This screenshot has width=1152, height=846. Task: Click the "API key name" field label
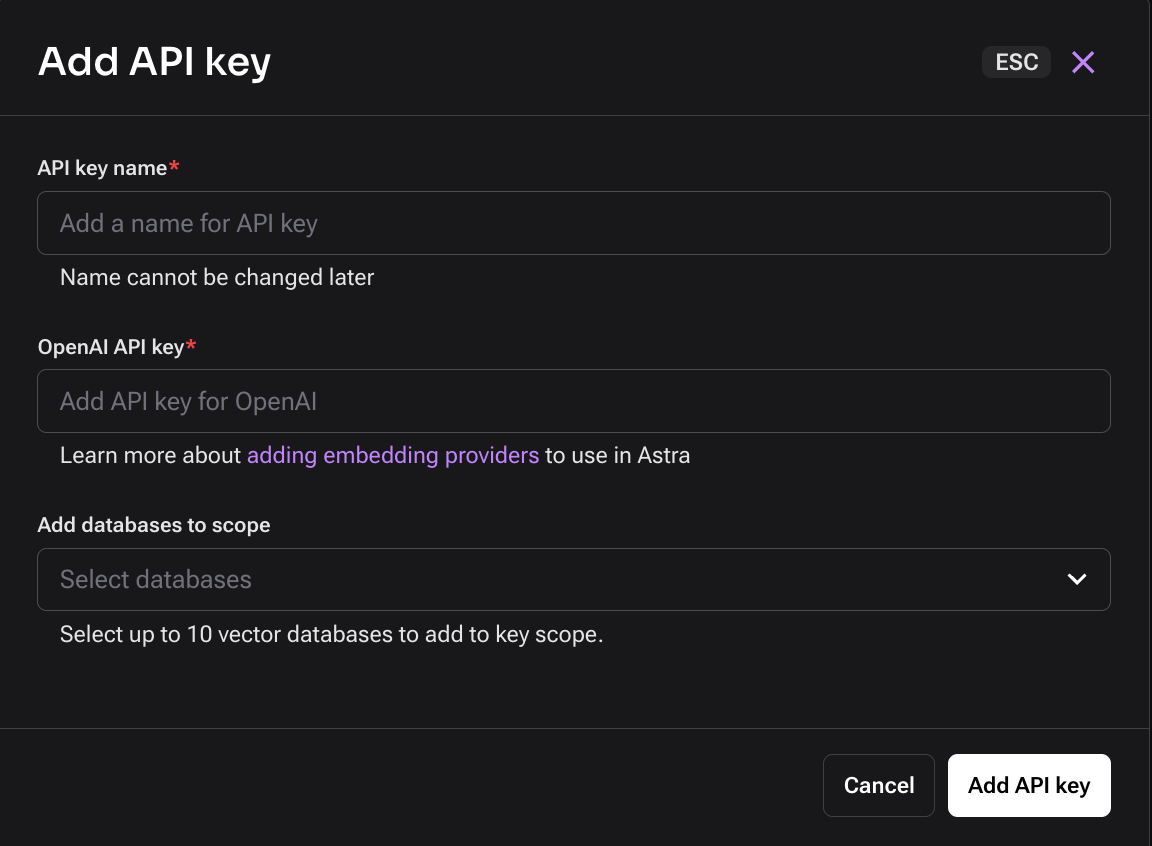[x=102, y=168]
